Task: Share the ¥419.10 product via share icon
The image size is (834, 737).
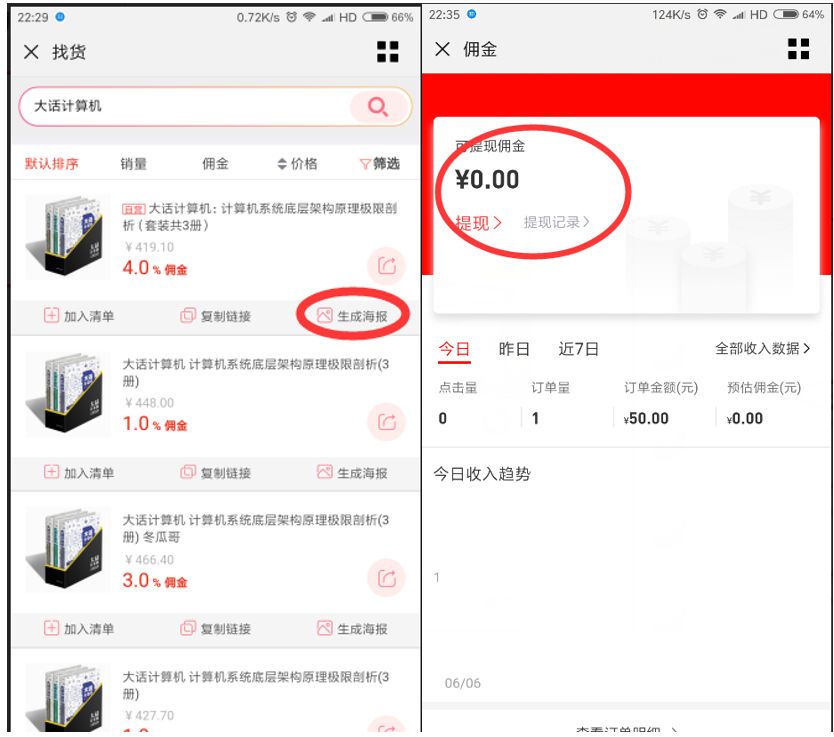Action: coord(387,265)
